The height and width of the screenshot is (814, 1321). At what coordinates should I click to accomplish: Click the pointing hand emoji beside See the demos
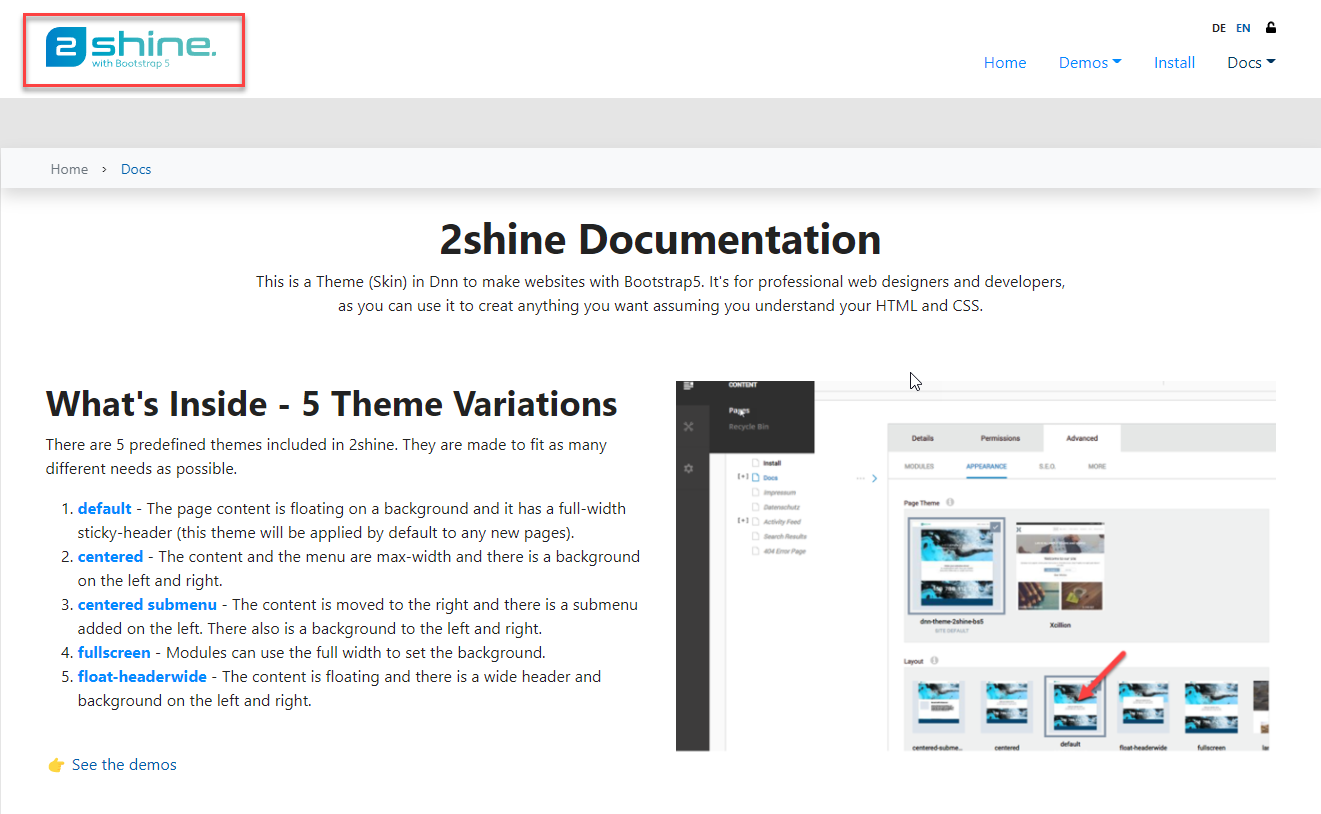point(56,765)
